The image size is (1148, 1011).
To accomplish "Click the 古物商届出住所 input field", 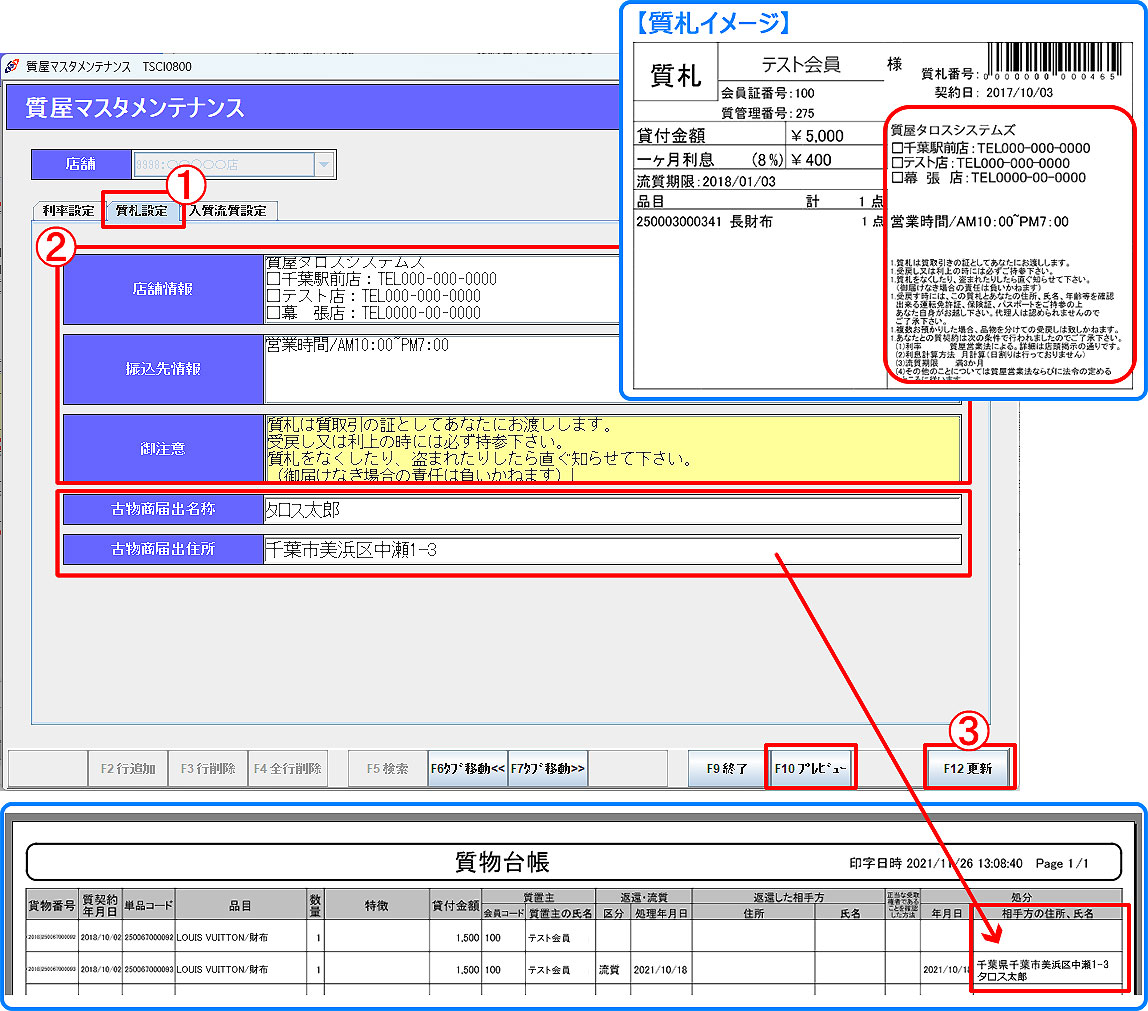I will [612, 550].
